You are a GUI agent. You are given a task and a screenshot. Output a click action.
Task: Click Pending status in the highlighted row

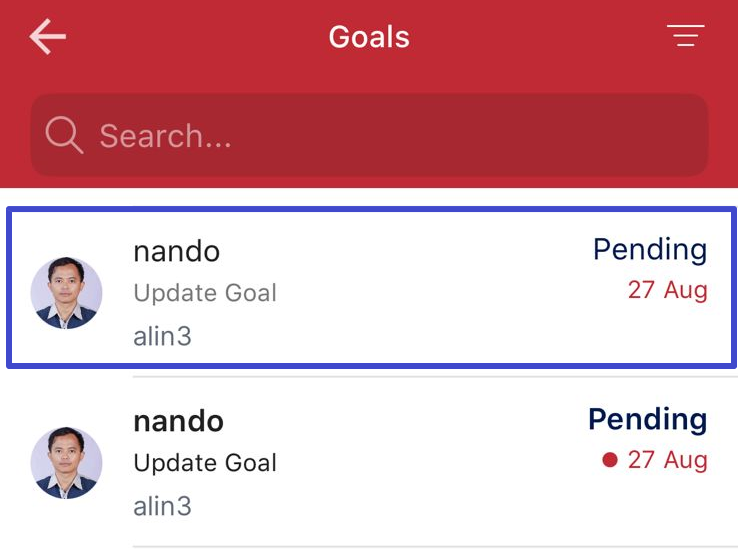click(x=649, y=249)
